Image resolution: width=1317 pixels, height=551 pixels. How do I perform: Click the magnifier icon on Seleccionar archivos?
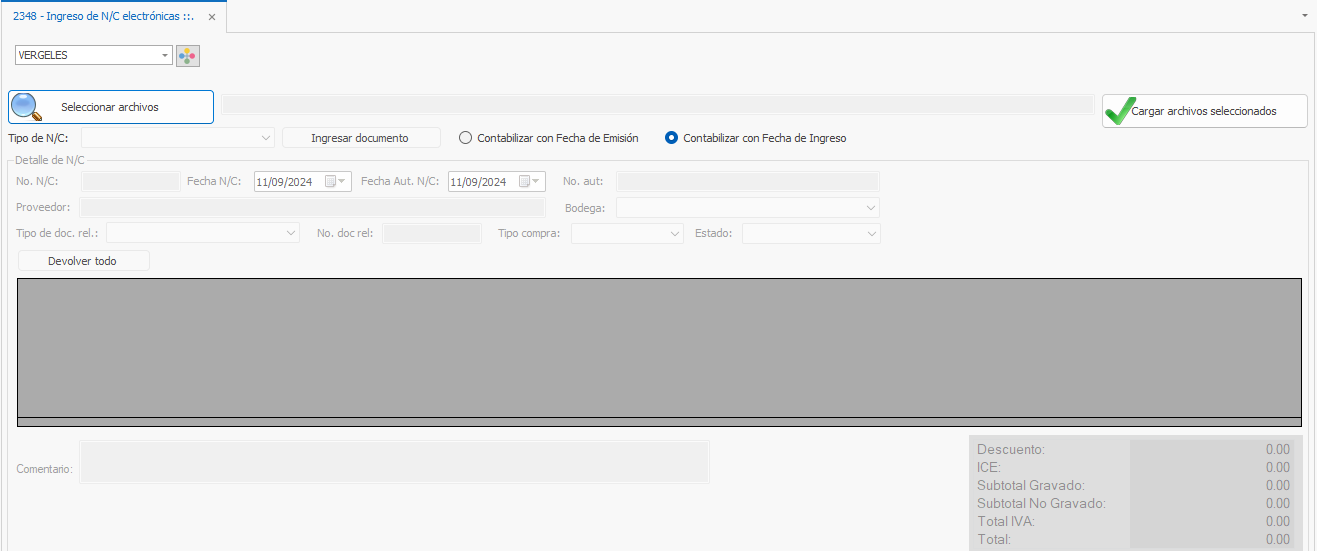tap(26, 107)
